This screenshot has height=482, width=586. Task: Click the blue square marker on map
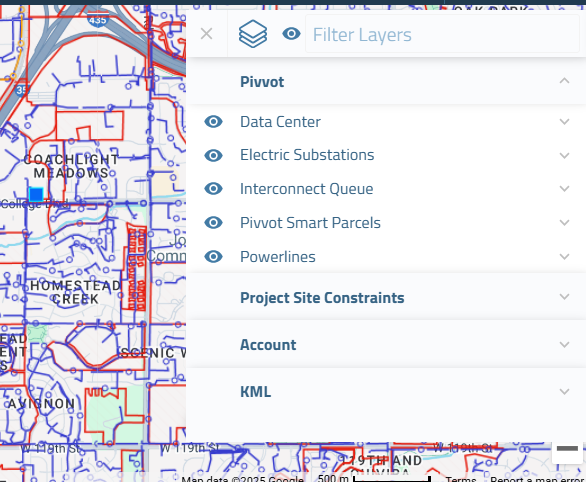pos(36,195)
